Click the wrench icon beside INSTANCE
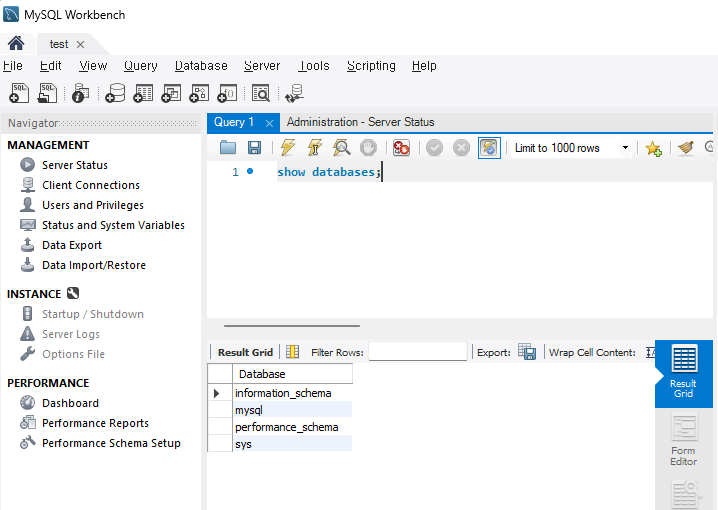 73,293
